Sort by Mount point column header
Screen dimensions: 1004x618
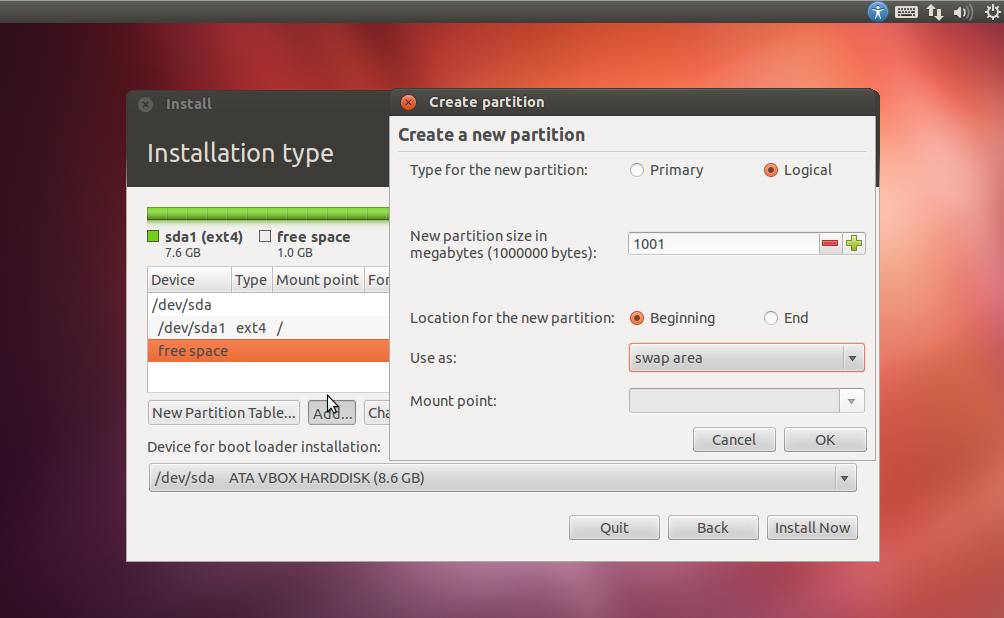318,280
